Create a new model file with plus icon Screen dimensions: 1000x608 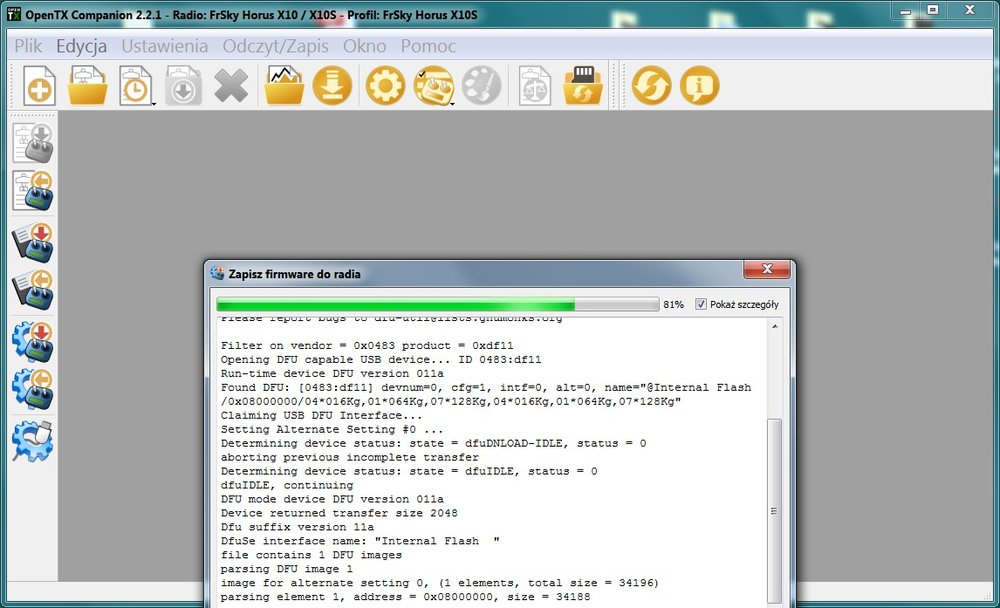(40, 85)
